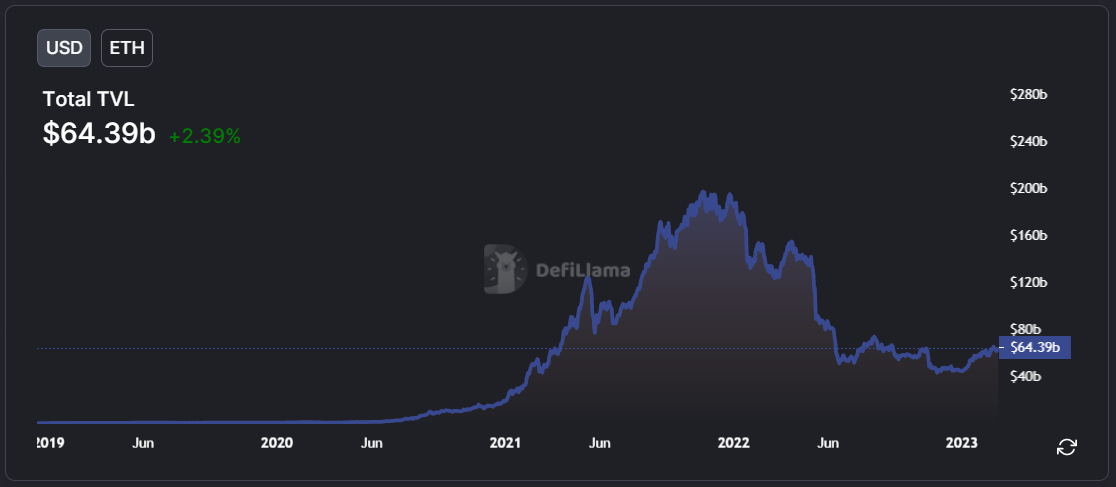Click the DefiLlama llama logo watermark

pos(505,269)
